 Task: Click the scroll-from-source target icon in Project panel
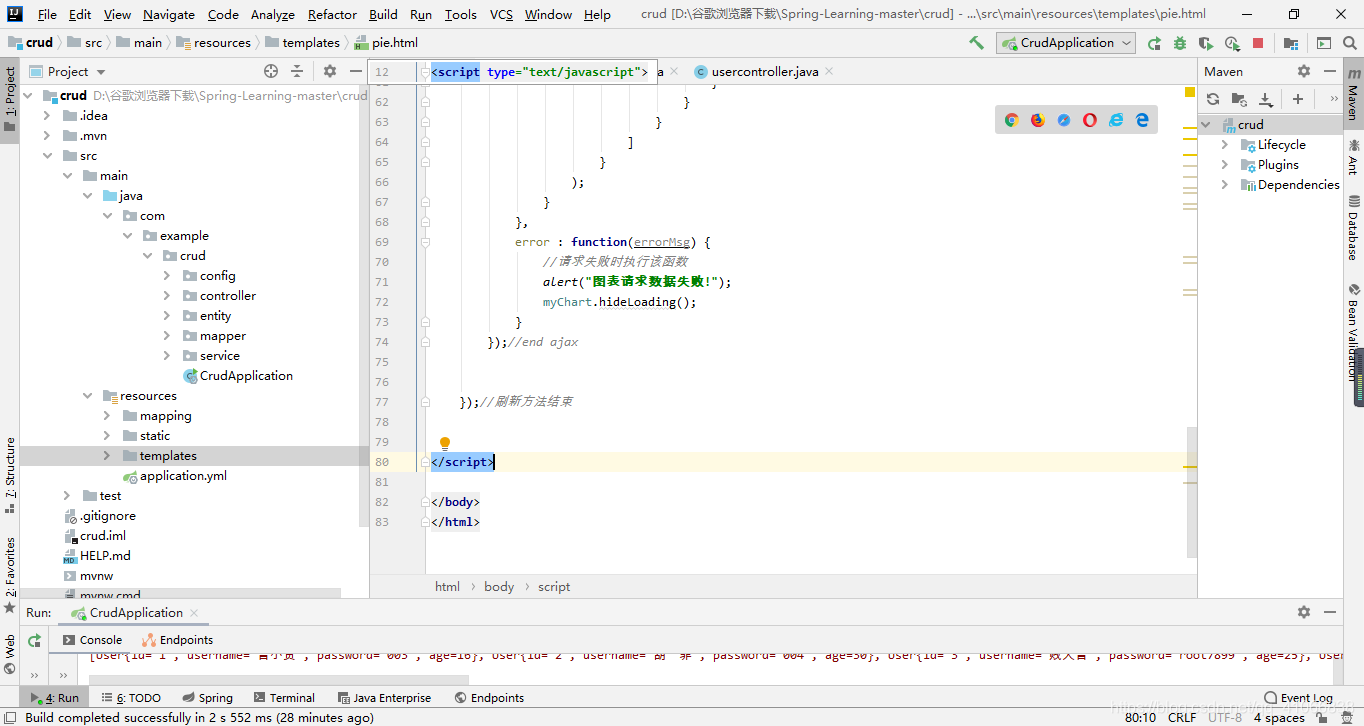(x=271, y=71)
